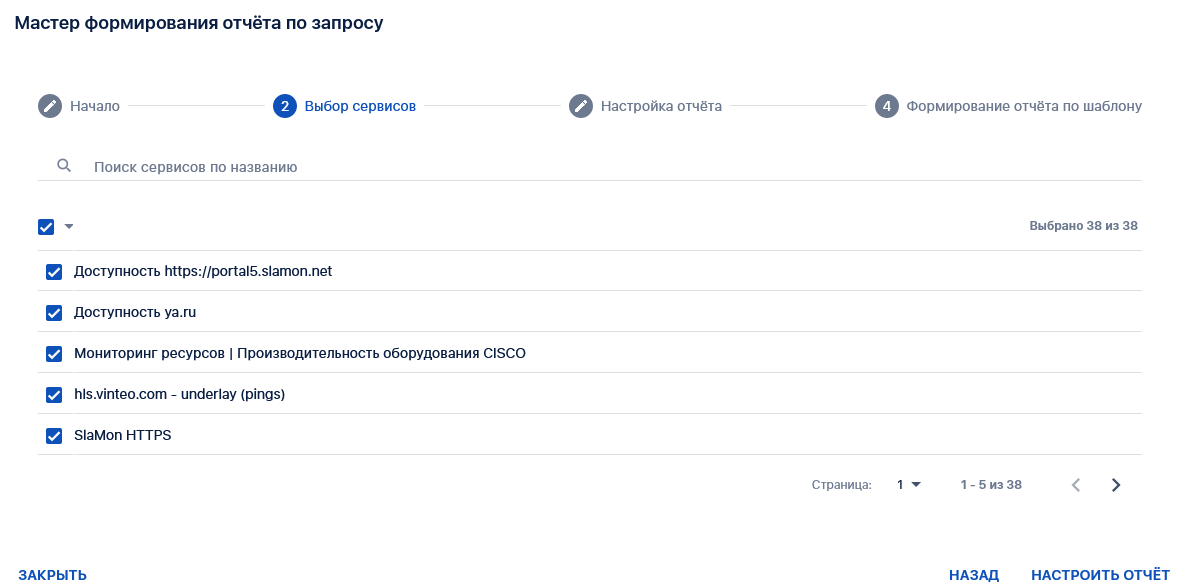Image resolution: width=1182 pixels, height=588 pixels.
Task: Jump to Формирование отчёта по шаблону step
Action: (1023, 106)
